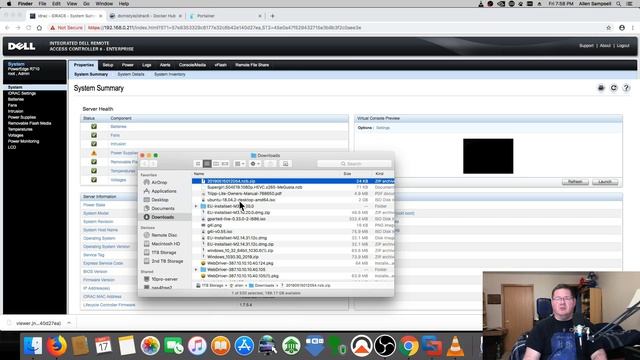Open iDRAC Settings in left navigation
Viewport: 640px width, 360px height.
click(x=22, y=93)
